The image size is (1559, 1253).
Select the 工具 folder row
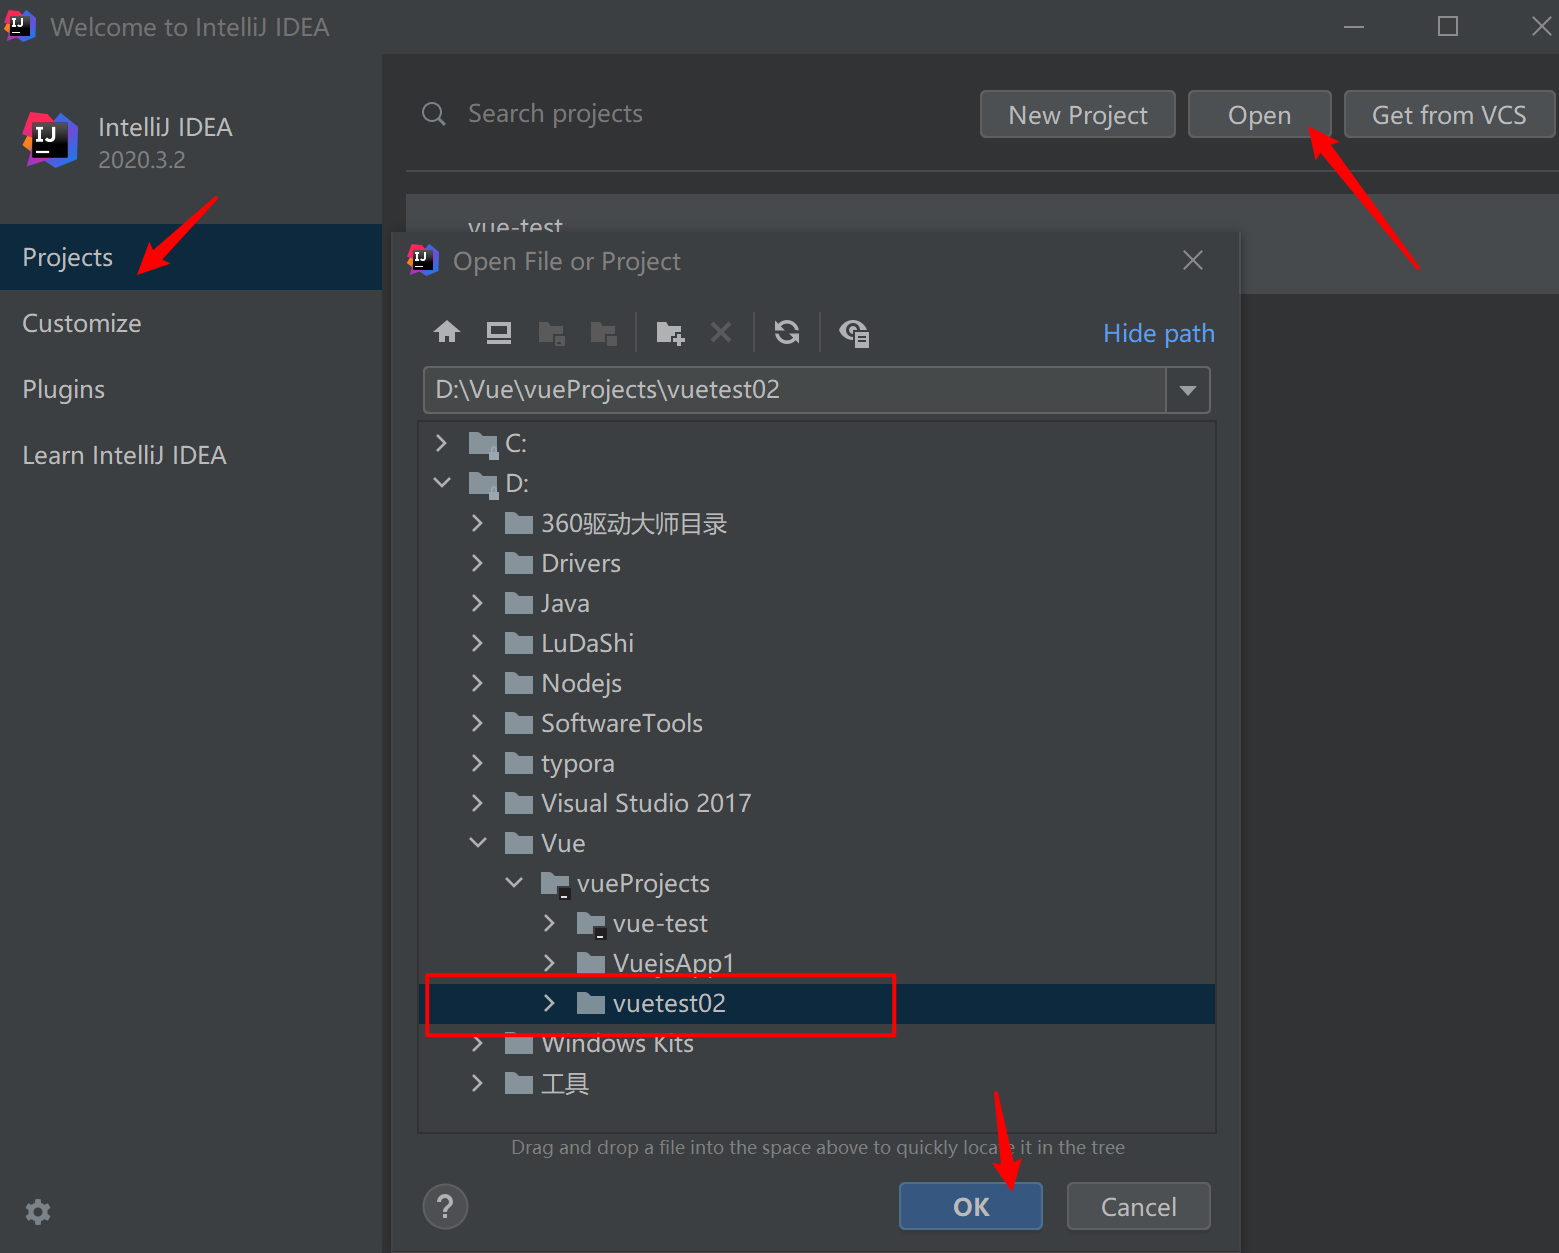(x=817, y=1083)
